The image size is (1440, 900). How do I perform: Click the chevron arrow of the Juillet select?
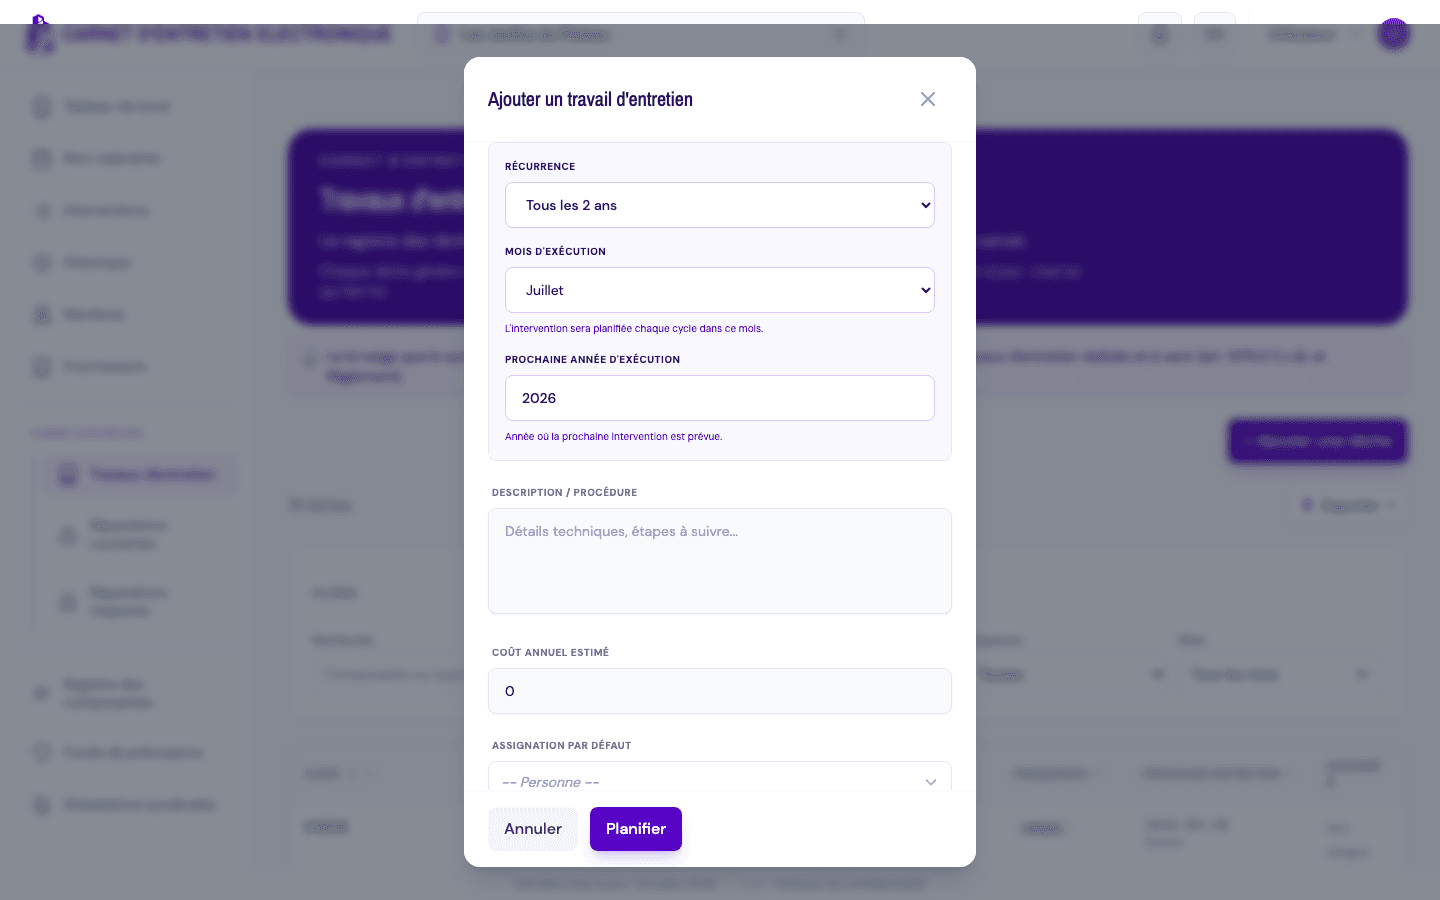click(x=925, y=290)
